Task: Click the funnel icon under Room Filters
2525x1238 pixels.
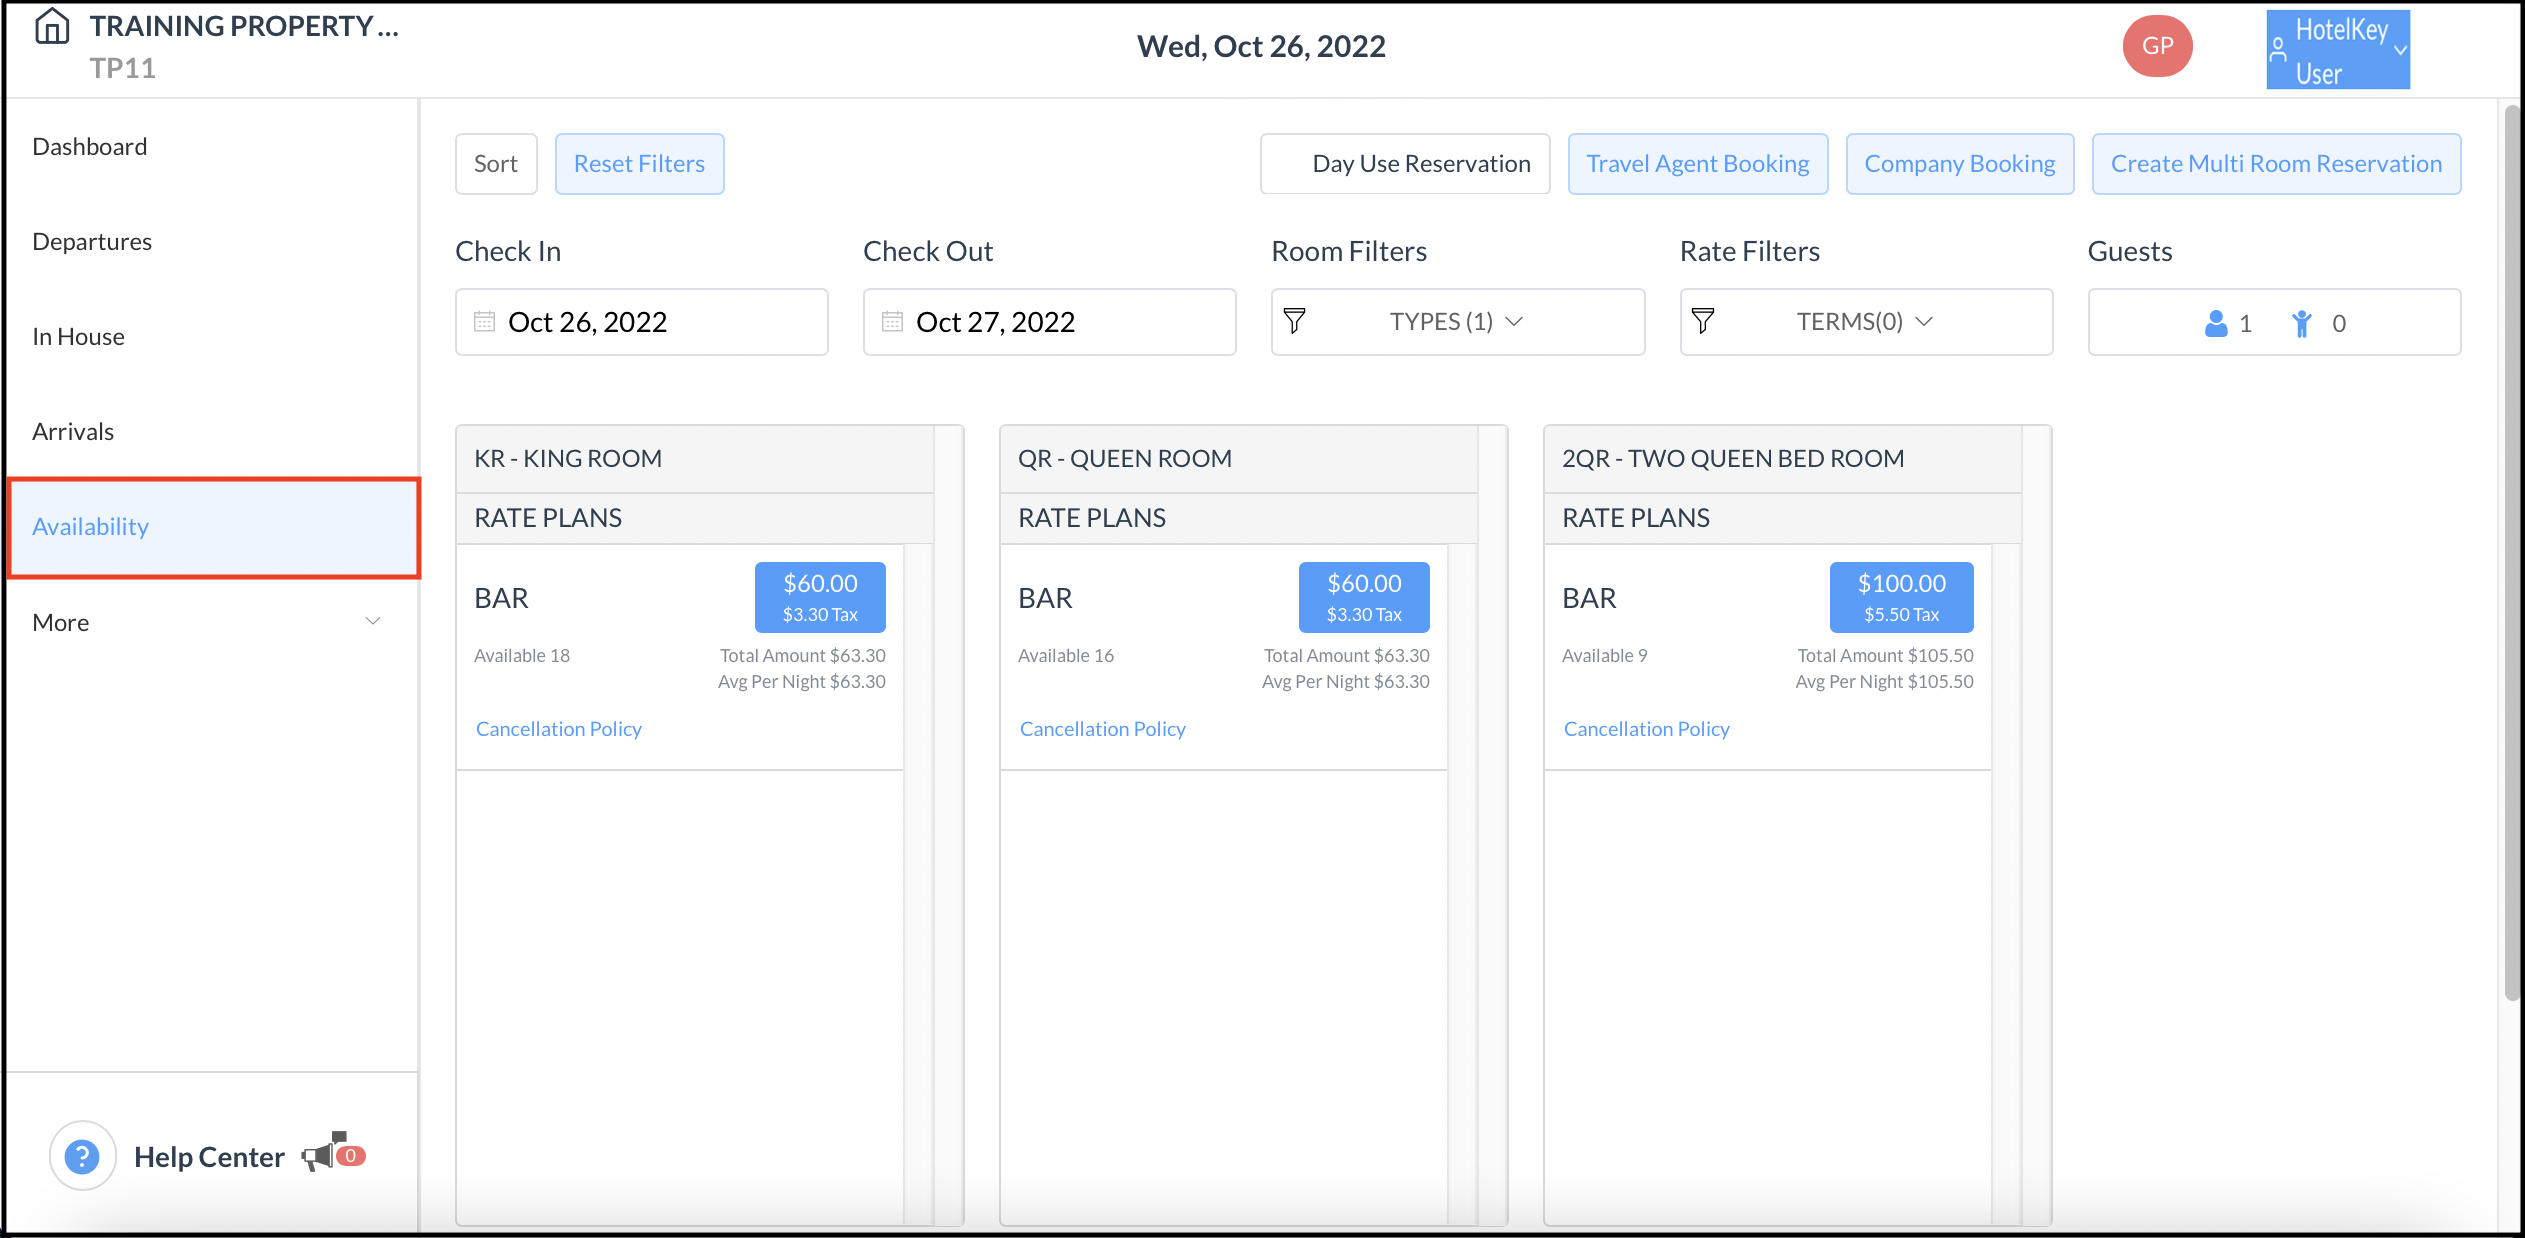Action: [x=1295, y=321]
